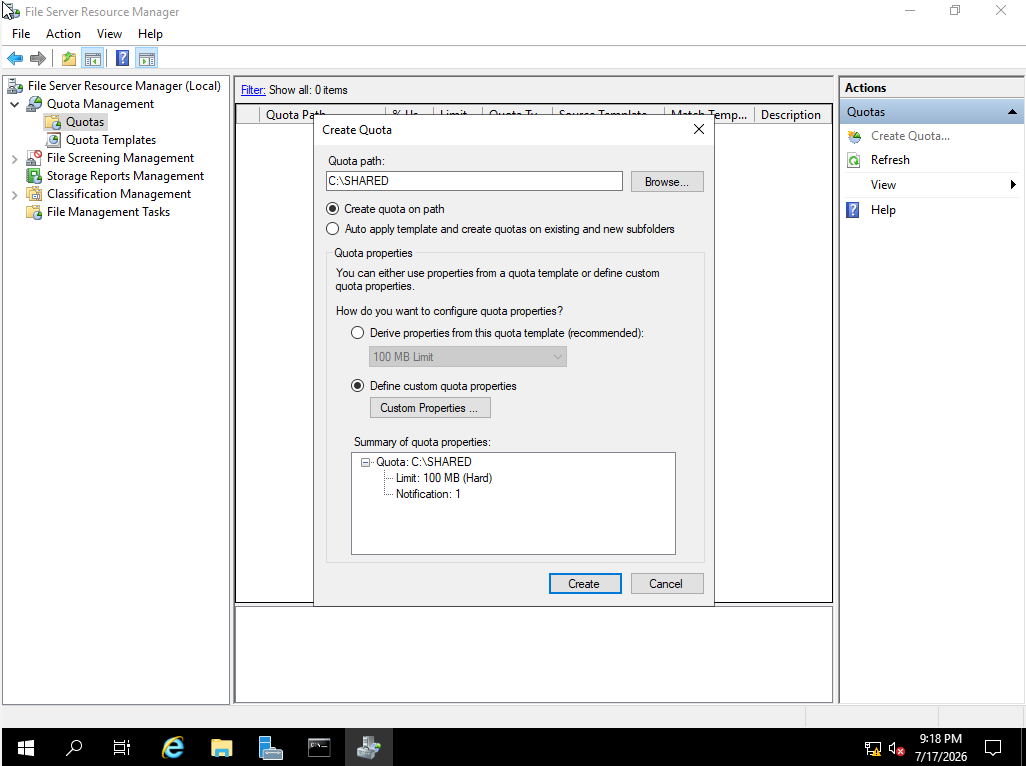Open File Explorer from the taskbar
This screenshot has width=1026, height=766.
coord(222,747)
